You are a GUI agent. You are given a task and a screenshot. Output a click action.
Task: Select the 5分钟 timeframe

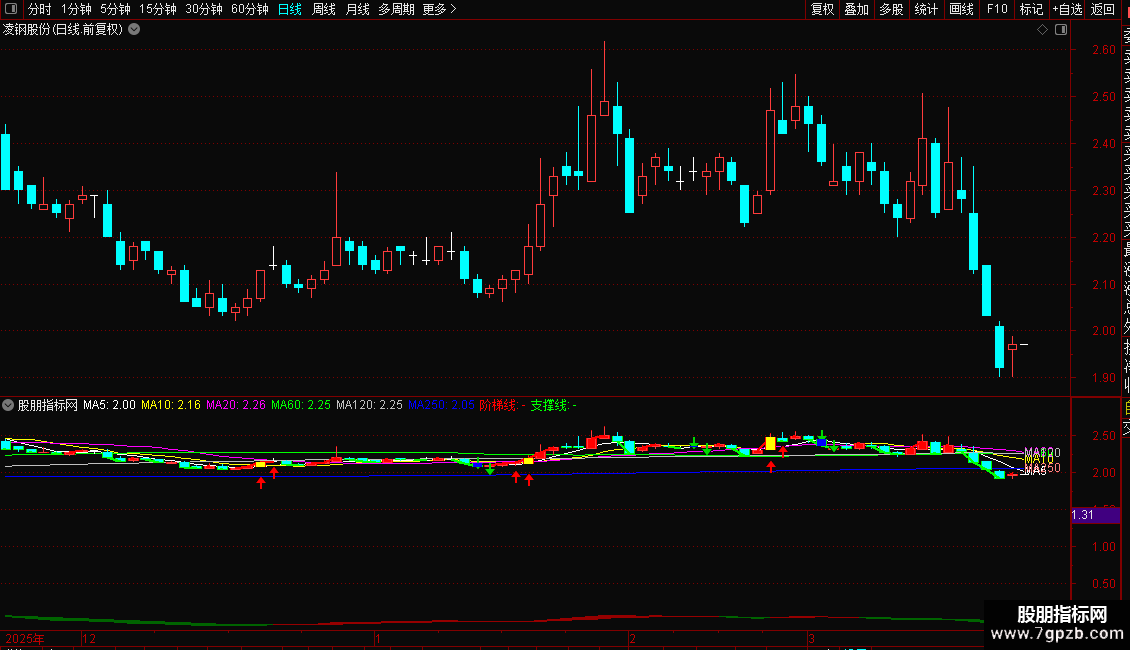(115, 9)
